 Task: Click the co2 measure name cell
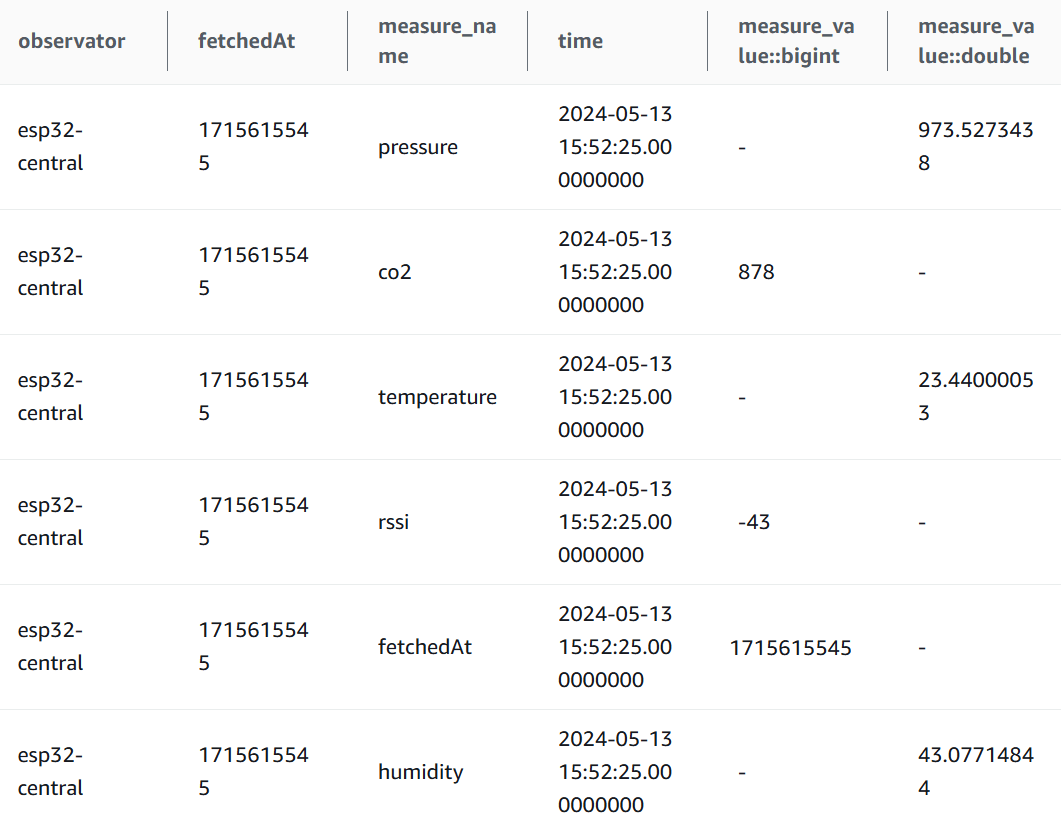point(394,272)
